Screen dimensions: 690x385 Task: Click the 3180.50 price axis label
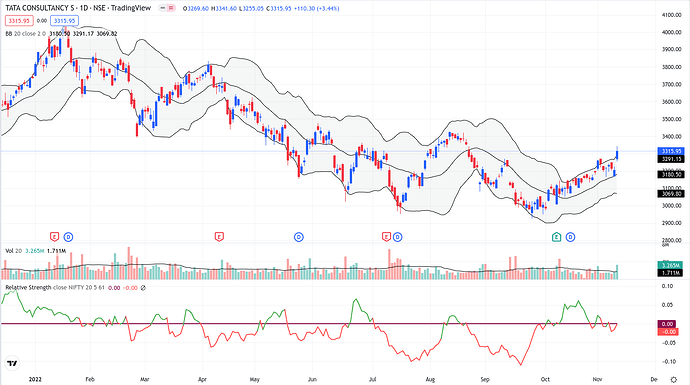tap(671, 175)
